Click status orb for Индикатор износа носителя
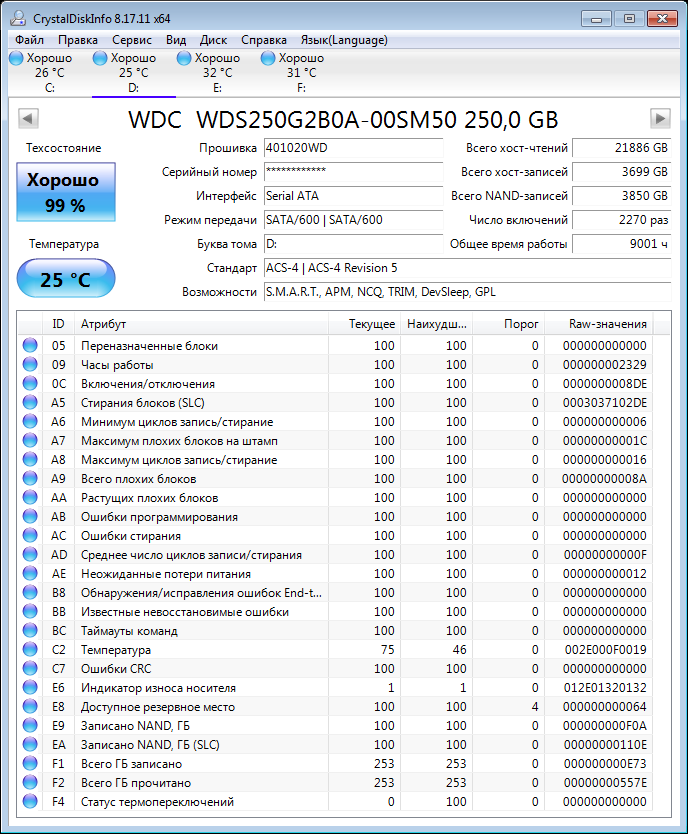 tap(30, 688)
